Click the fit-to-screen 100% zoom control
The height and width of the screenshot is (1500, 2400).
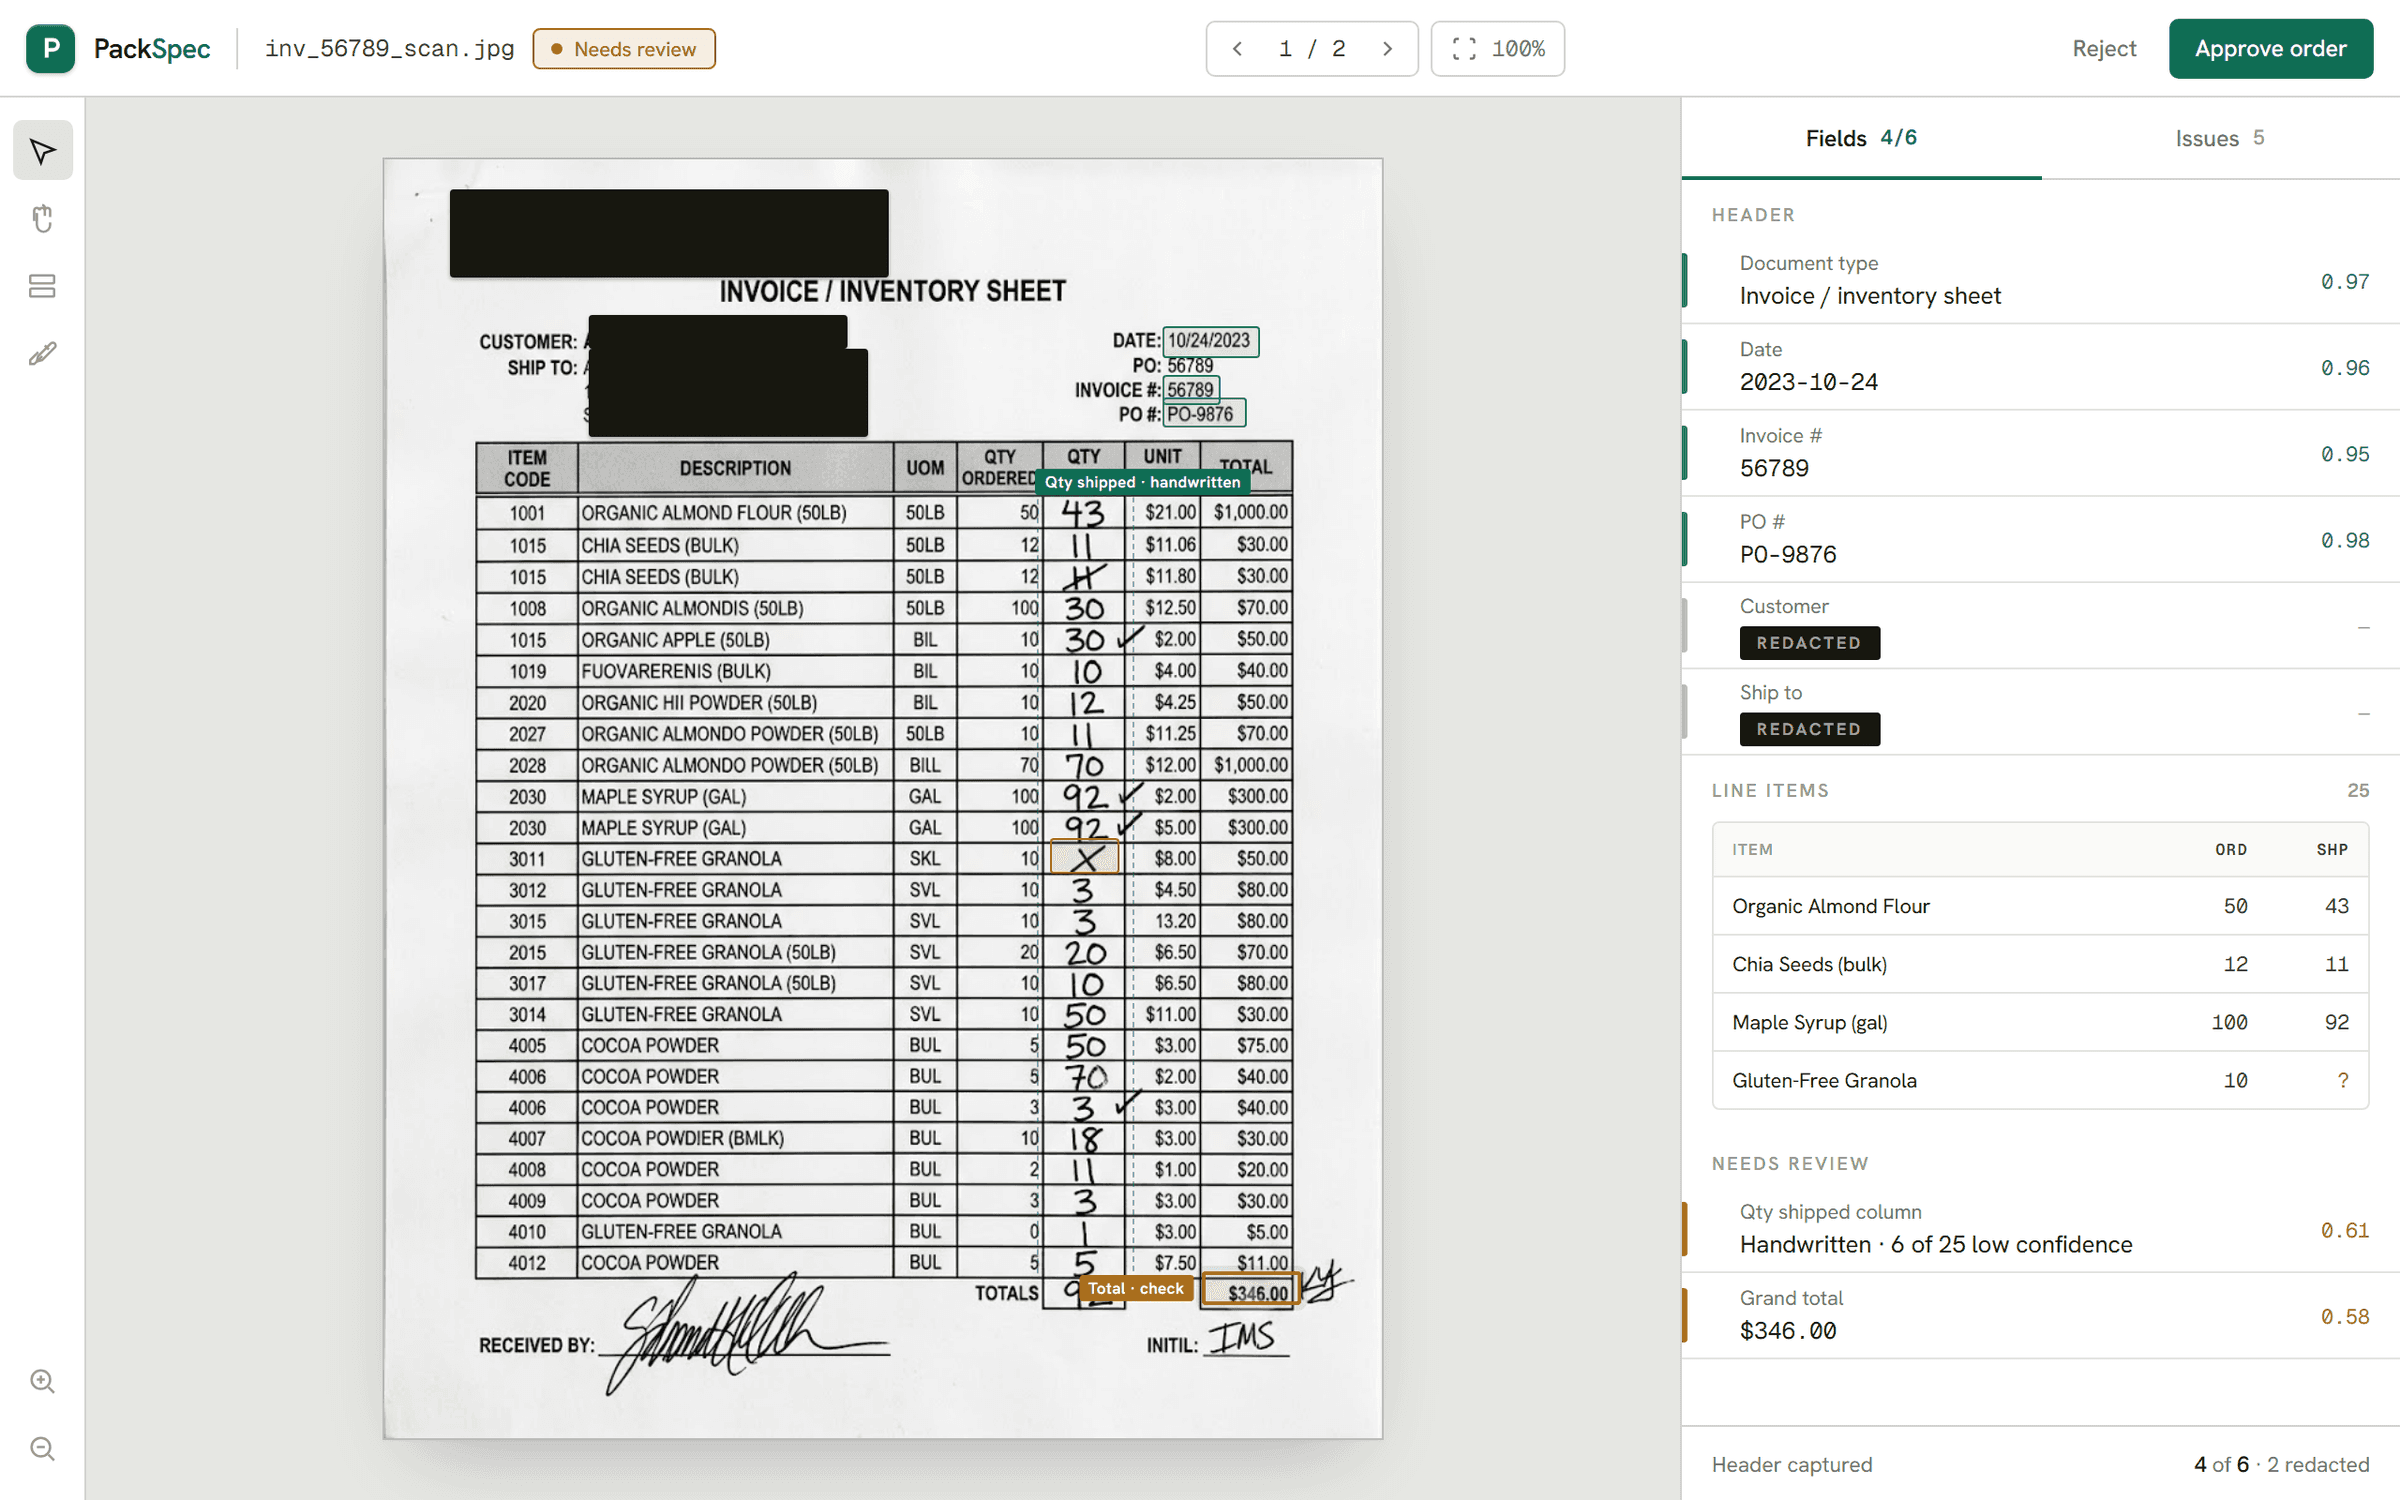[1497, 48]
